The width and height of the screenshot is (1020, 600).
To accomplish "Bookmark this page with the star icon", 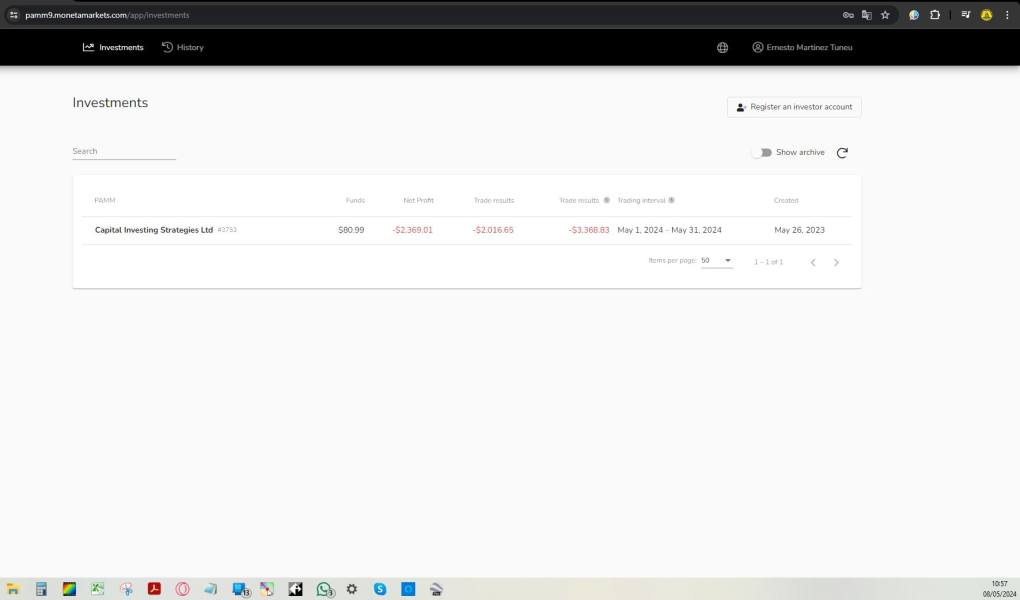I will point(885,15).
